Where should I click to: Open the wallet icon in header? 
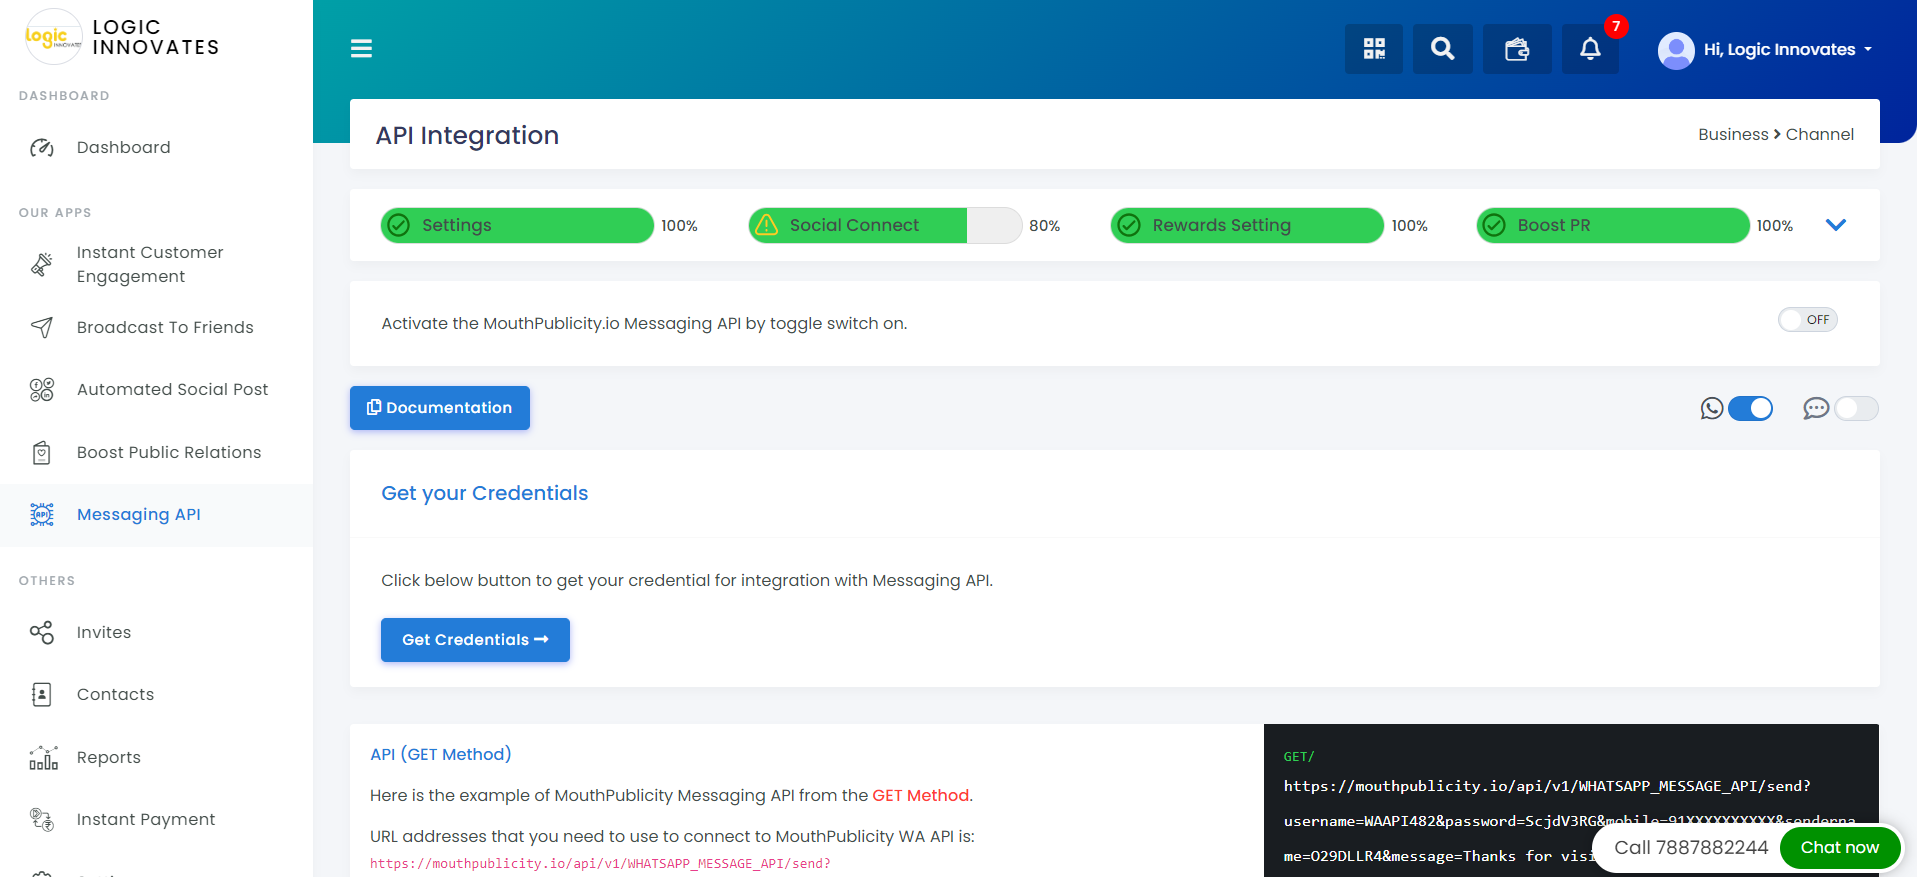pyautogui.click(x=1517, y=49)
